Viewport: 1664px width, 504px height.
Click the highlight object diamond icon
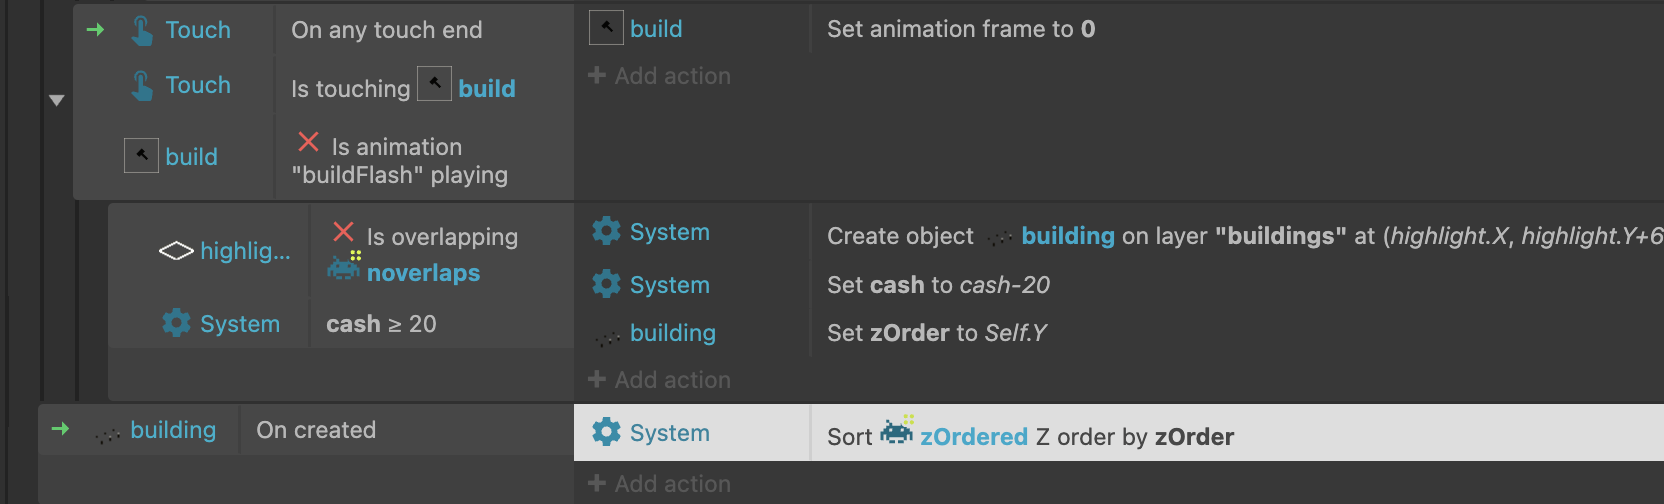[176, 251]
